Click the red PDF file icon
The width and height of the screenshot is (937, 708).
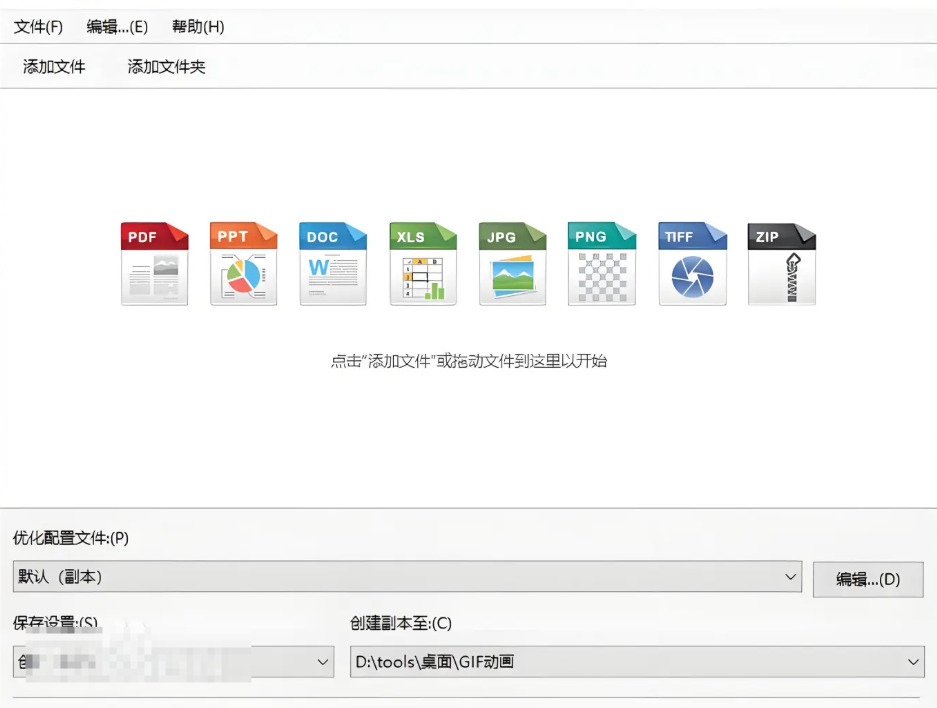pos(154,263)
